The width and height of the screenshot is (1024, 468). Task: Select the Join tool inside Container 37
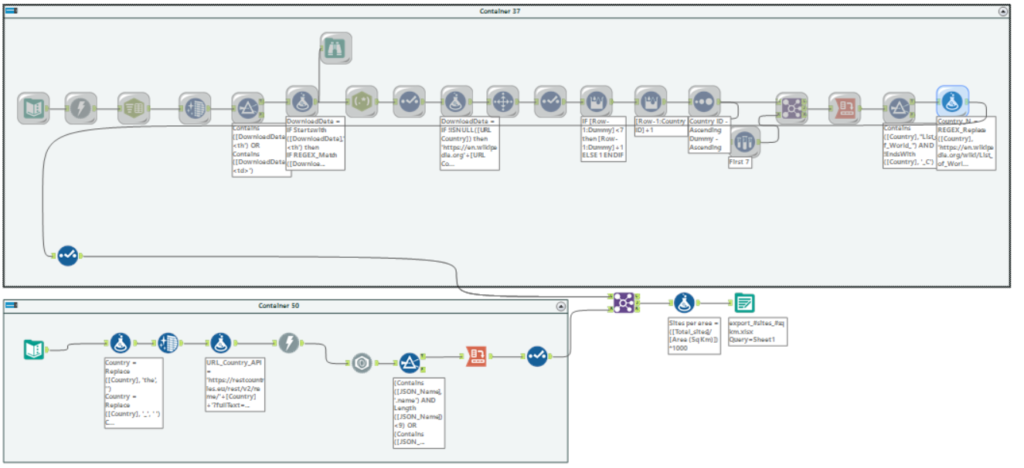(792, 108)
